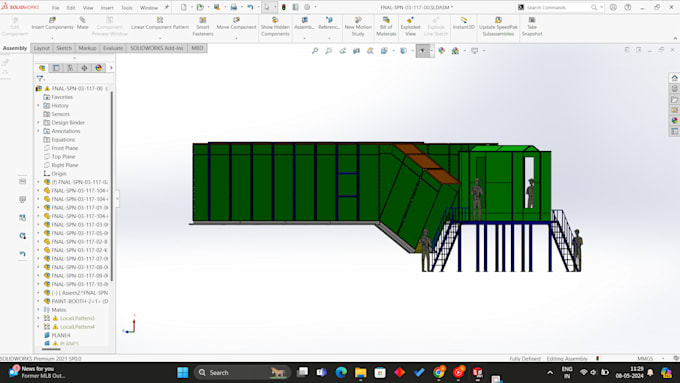Open the Tools menu
Screen dimensions: 680x383
[127, 8]
